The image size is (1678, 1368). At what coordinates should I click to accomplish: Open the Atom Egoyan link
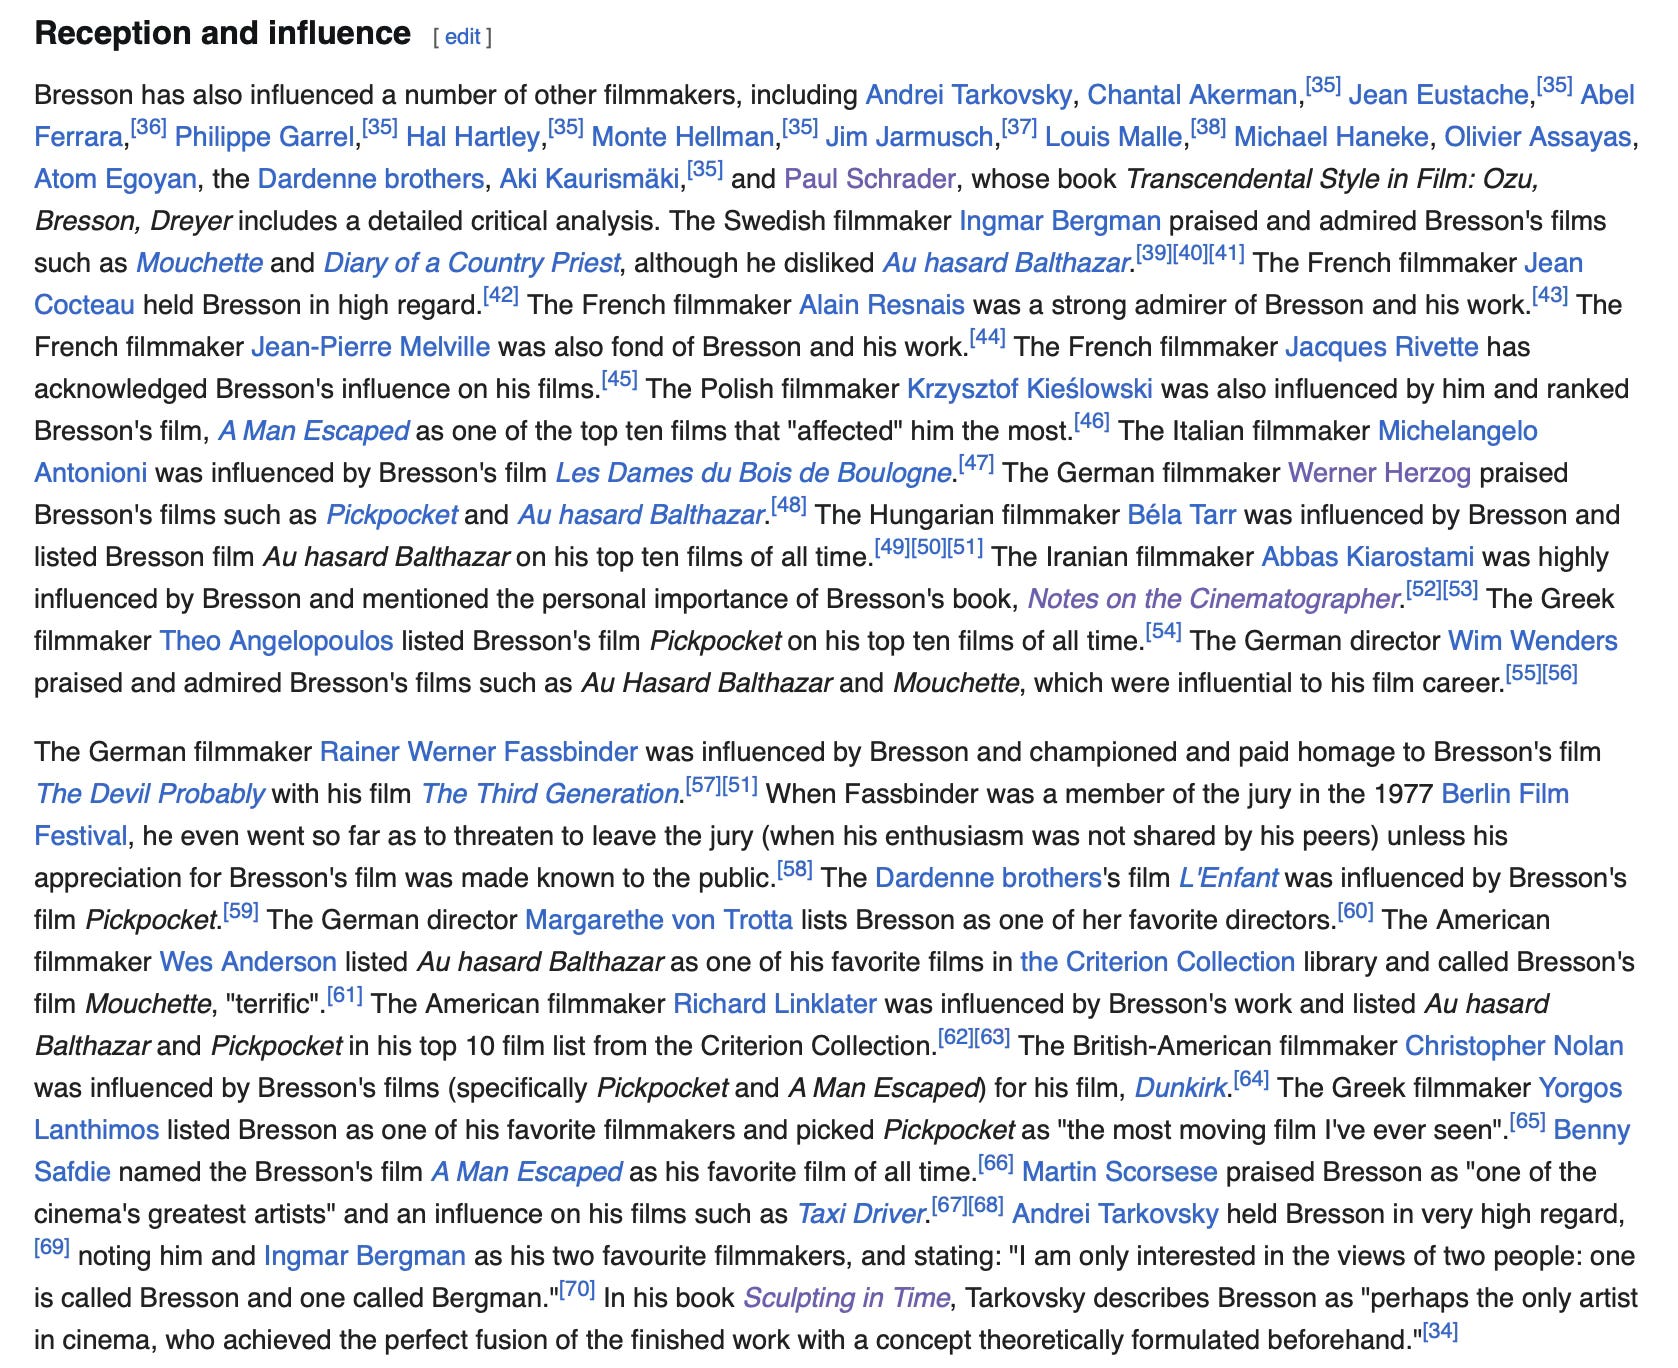pyautogui.click(x=115, y=179)
